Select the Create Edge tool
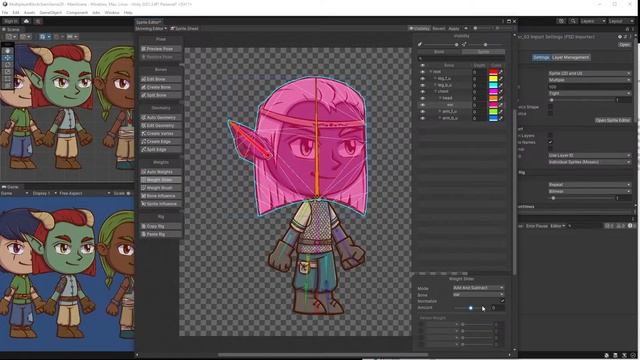 tap(161, 141)
